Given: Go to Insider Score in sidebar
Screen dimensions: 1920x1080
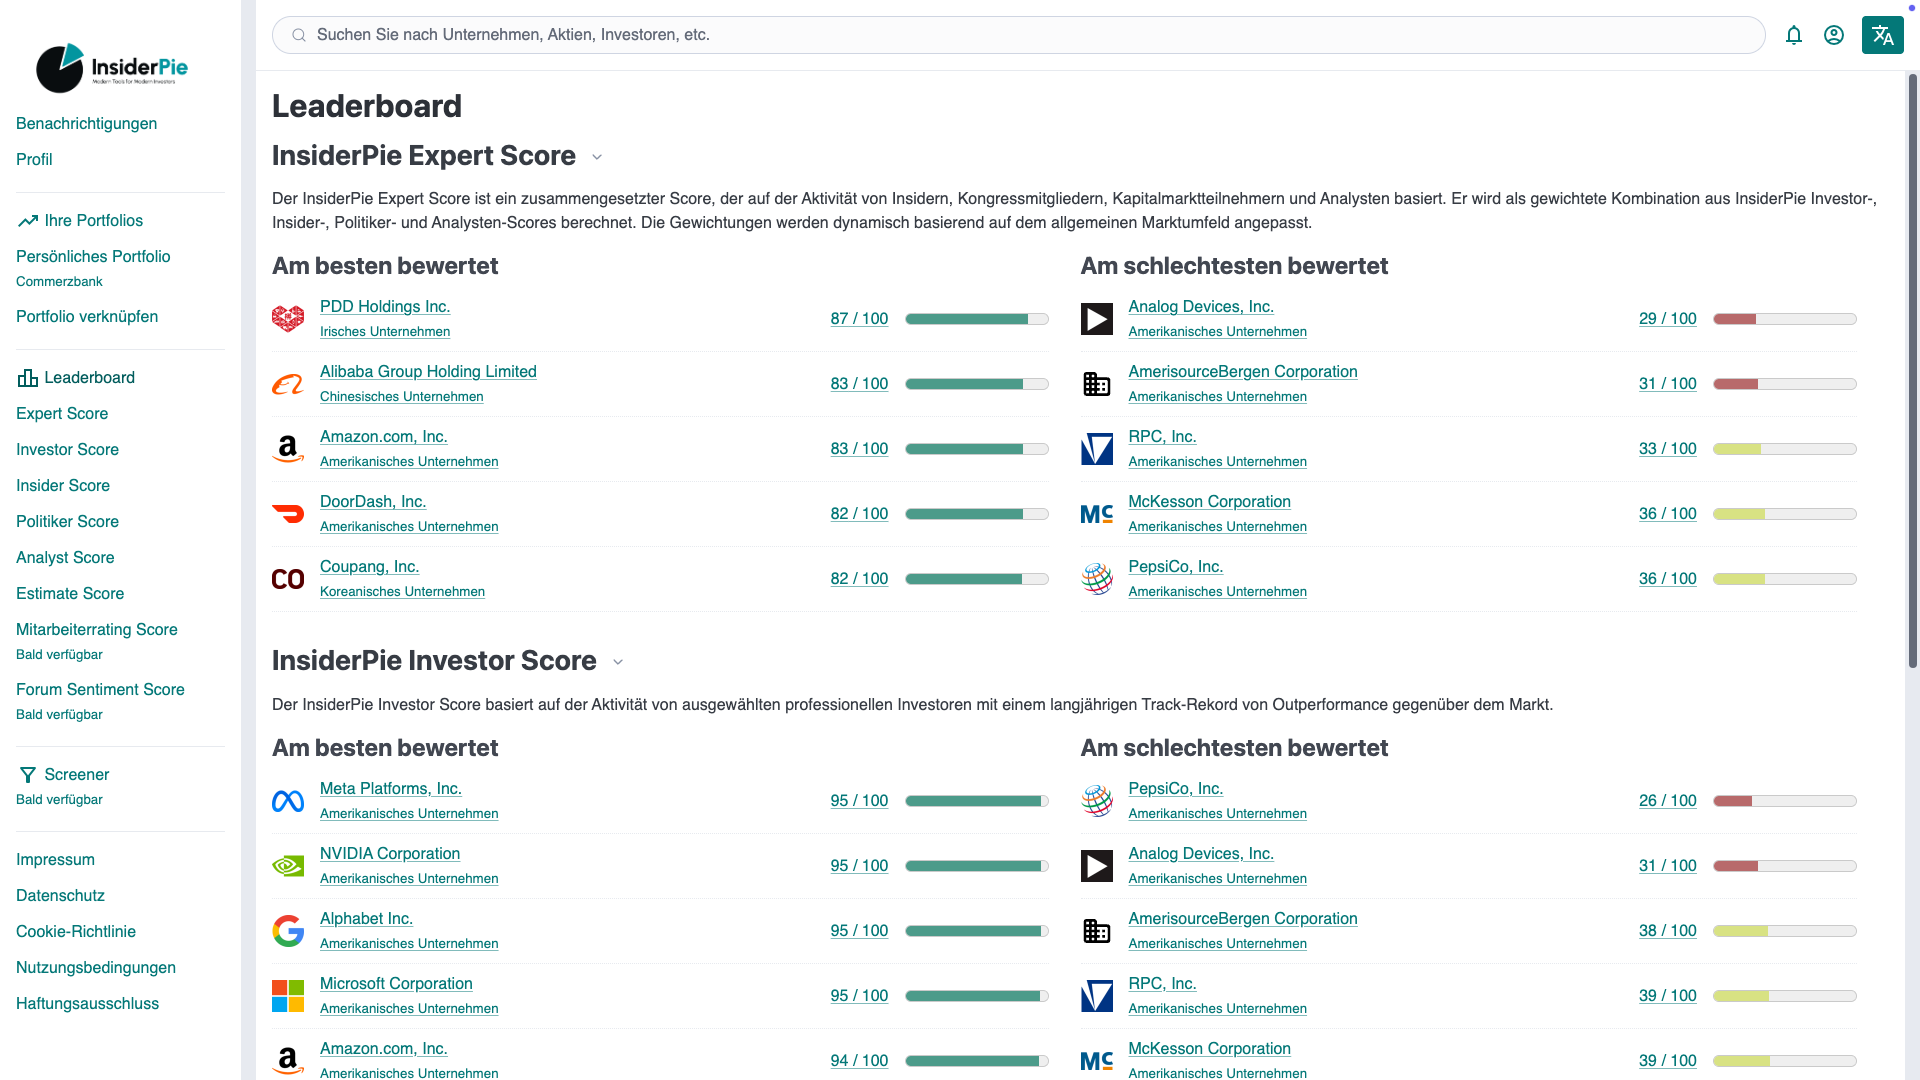Looking at the screenshot, I should tap(63, 485).
